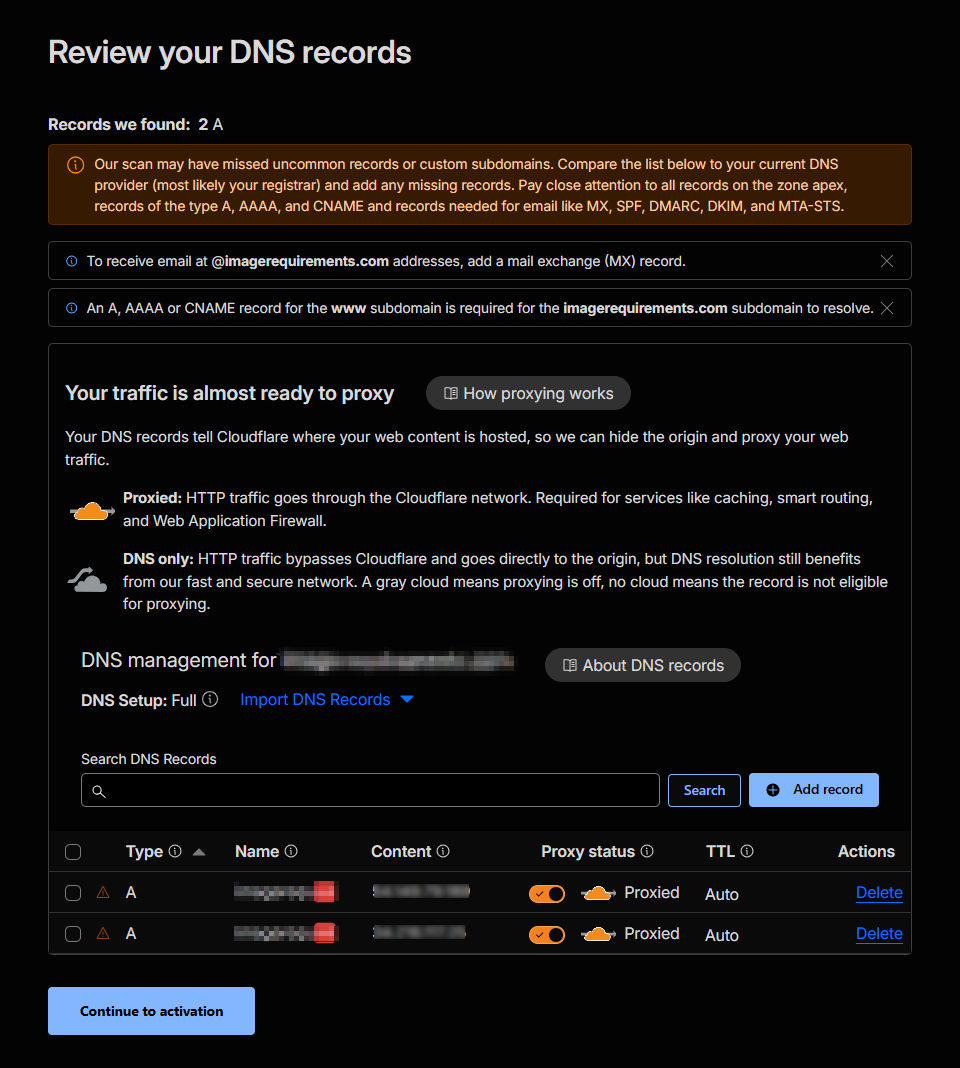
Task: Focus the Search DNS Records input field
Action: [x=370, y=790]
